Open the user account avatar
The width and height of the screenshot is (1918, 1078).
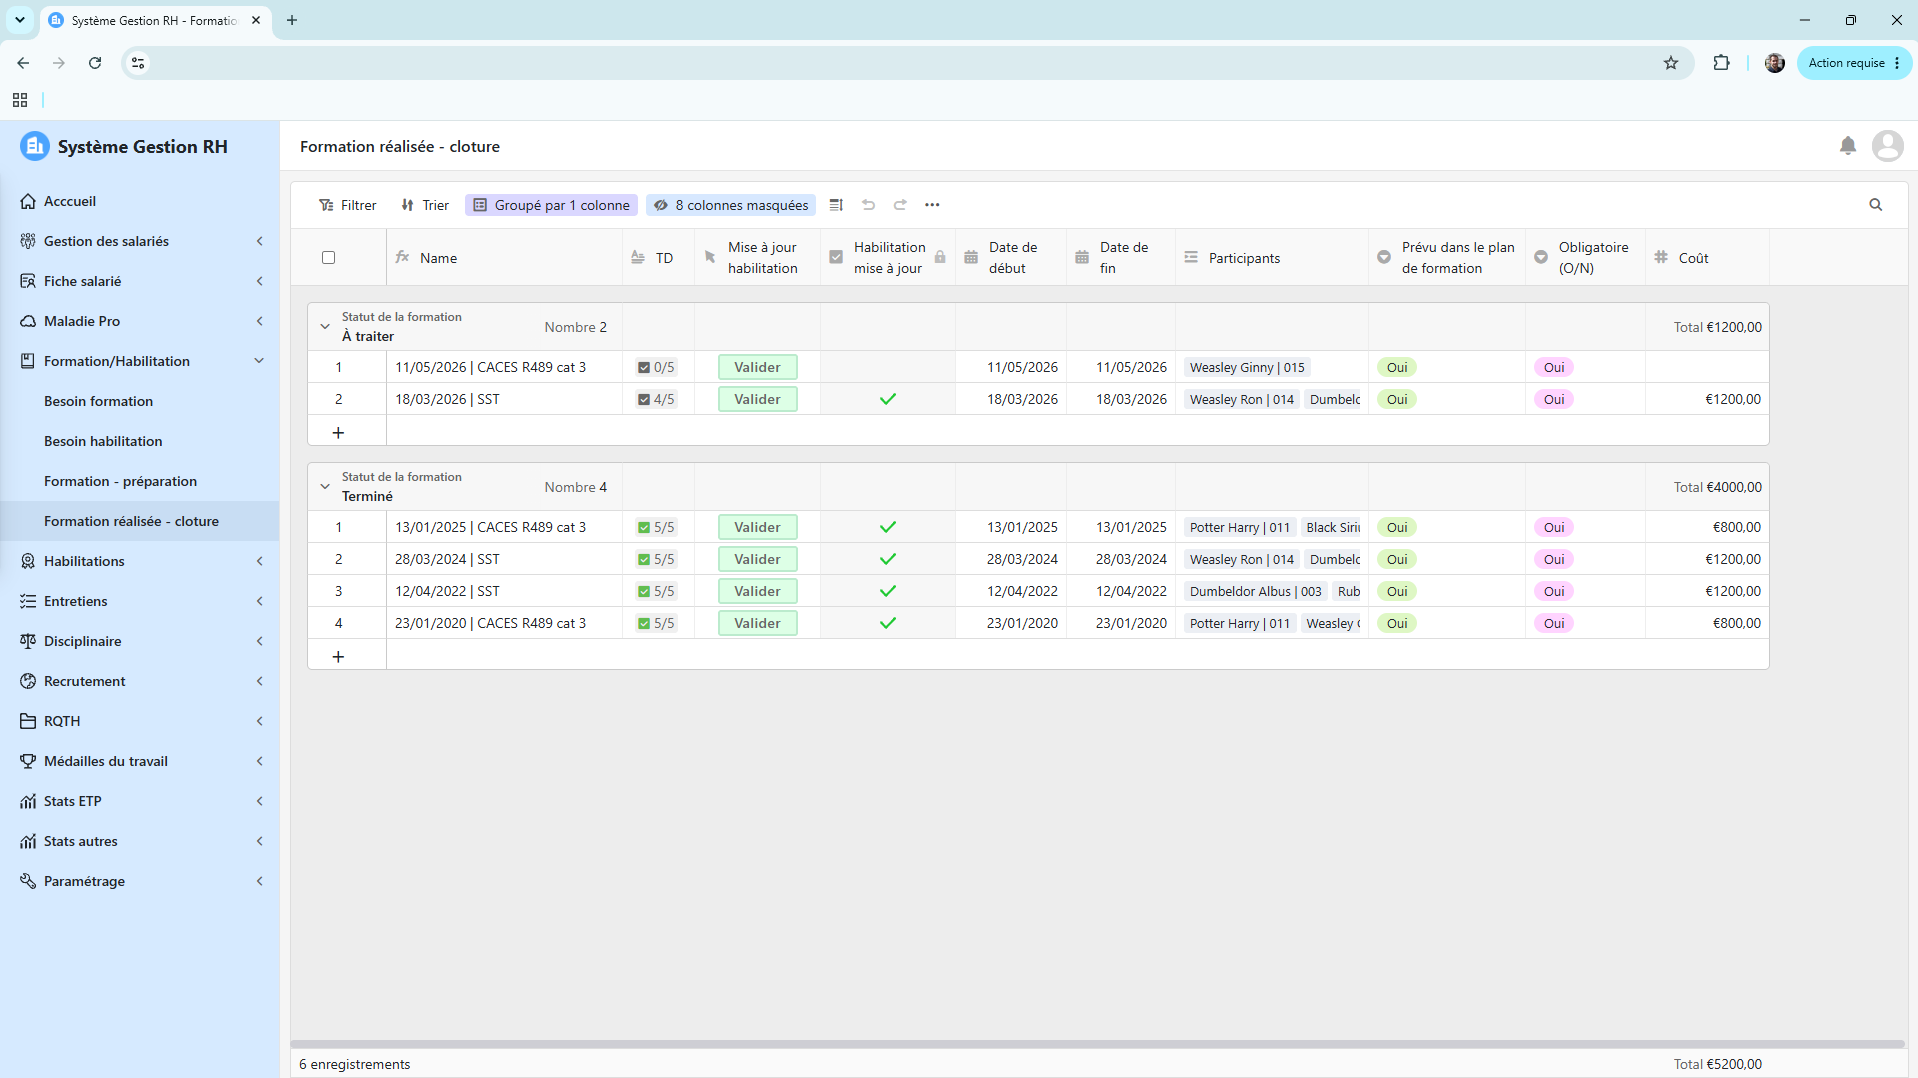pos(1887,146)
